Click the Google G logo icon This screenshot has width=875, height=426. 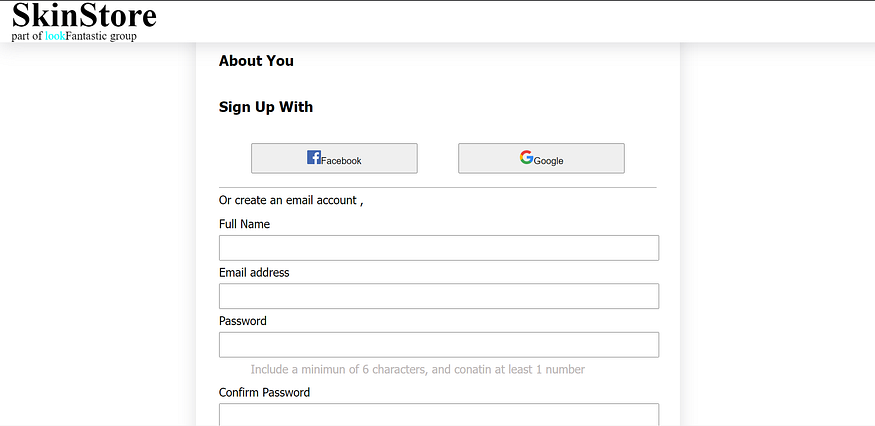pyautogui.click(x=526, y=157)
